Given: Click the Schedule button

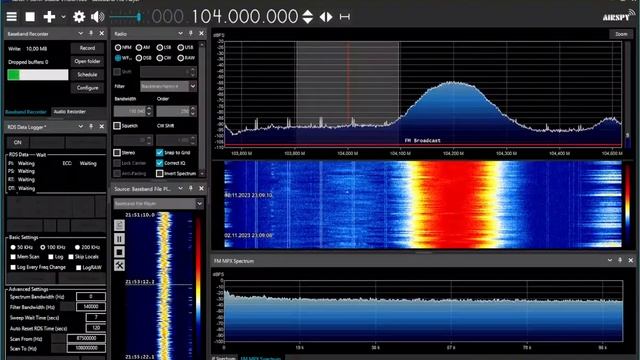Looking at the screenshot, I should pyautogui.click(x=87, y=75).
